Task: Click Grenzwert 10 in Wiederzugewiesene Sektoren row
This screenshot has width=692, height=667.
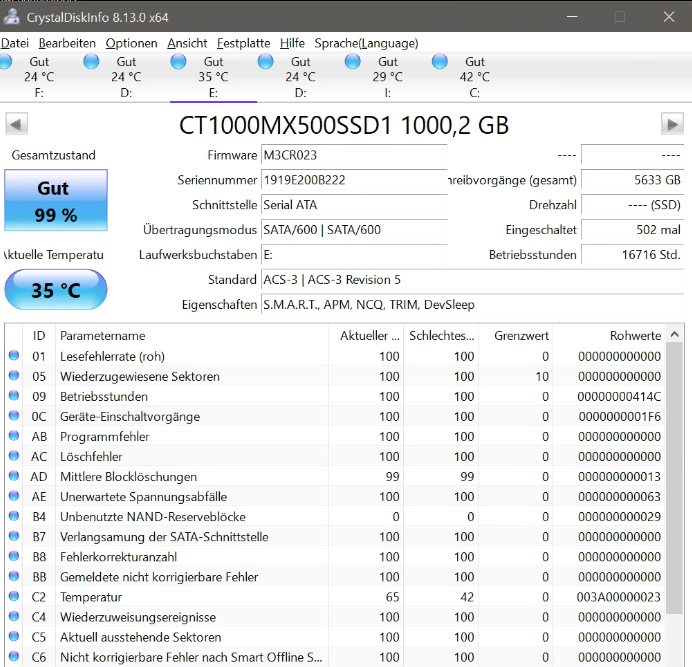Action: [542, 377]
